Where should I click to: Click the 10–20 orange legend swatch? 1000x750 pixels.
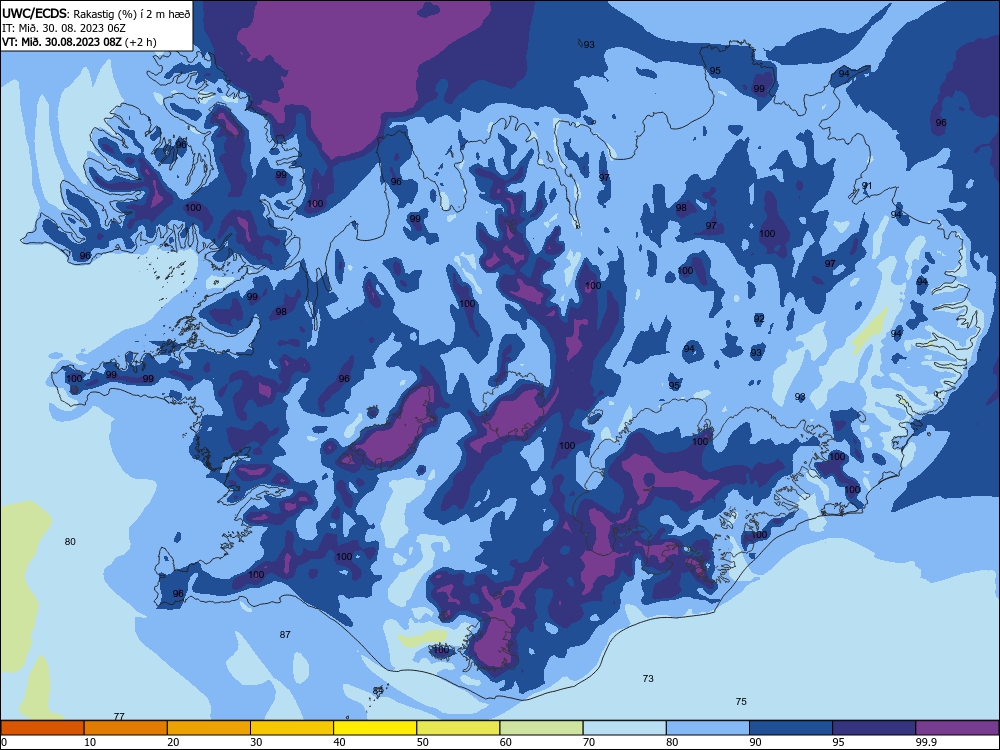[x=126, y=728]
